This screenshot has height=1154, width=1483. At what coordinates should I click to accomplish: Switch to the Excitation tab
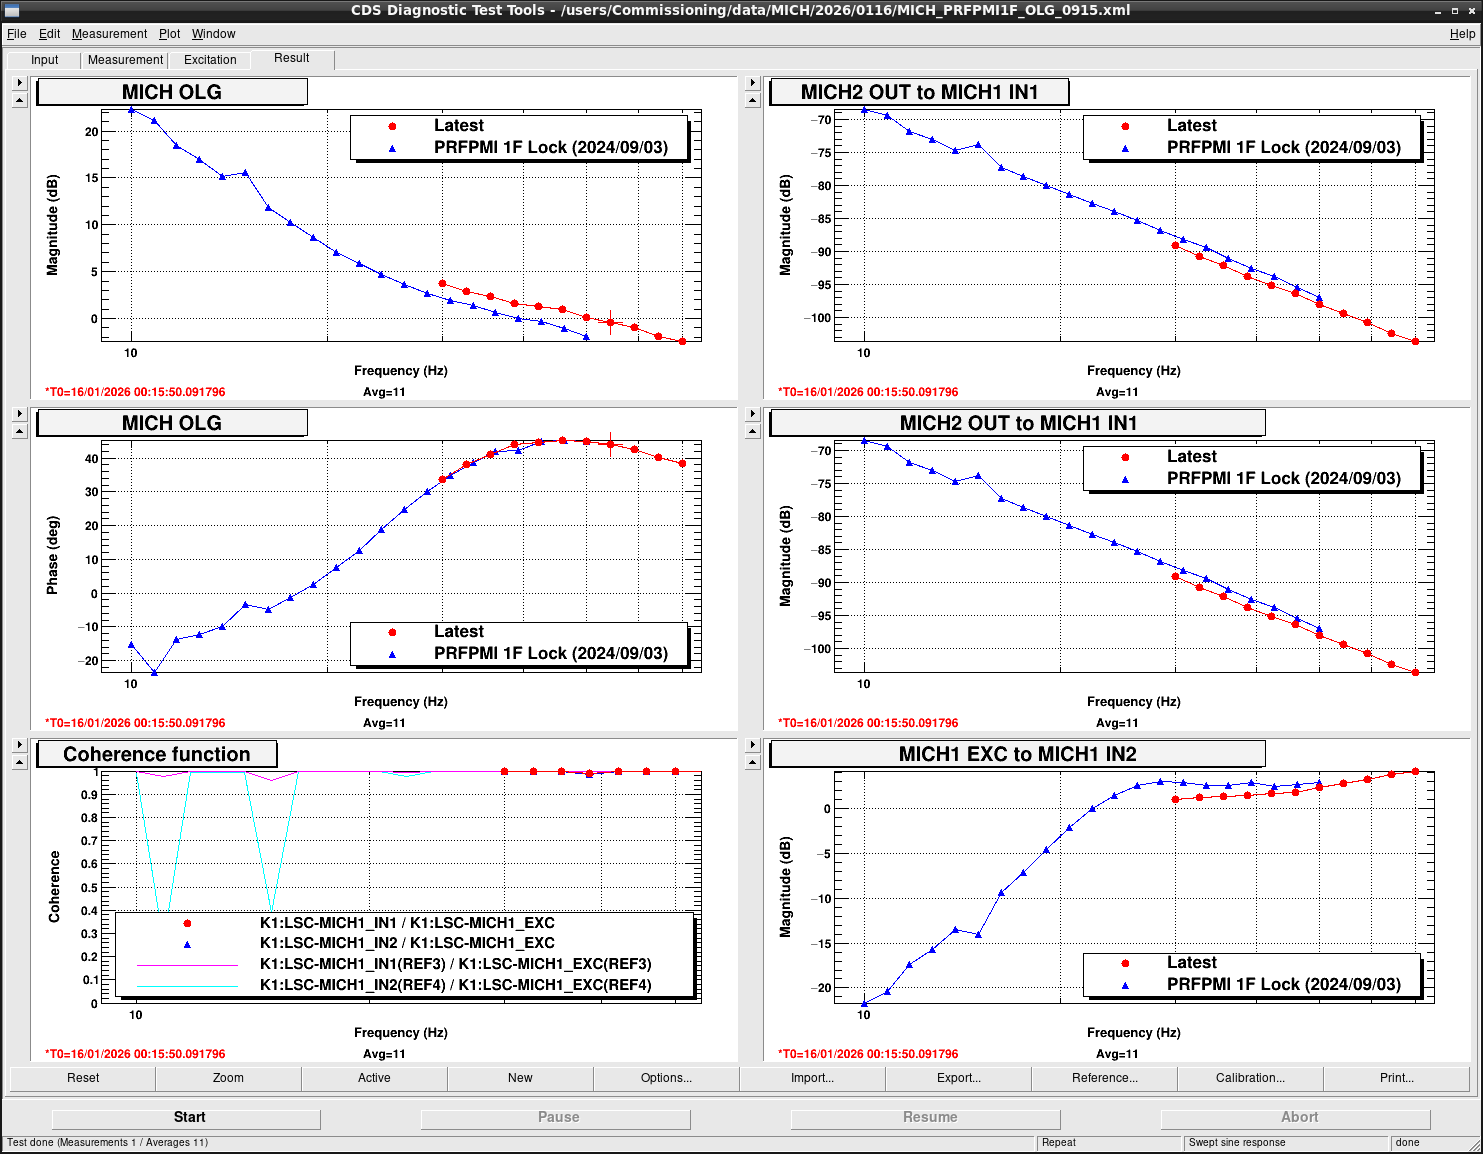(x=210, y=60)
